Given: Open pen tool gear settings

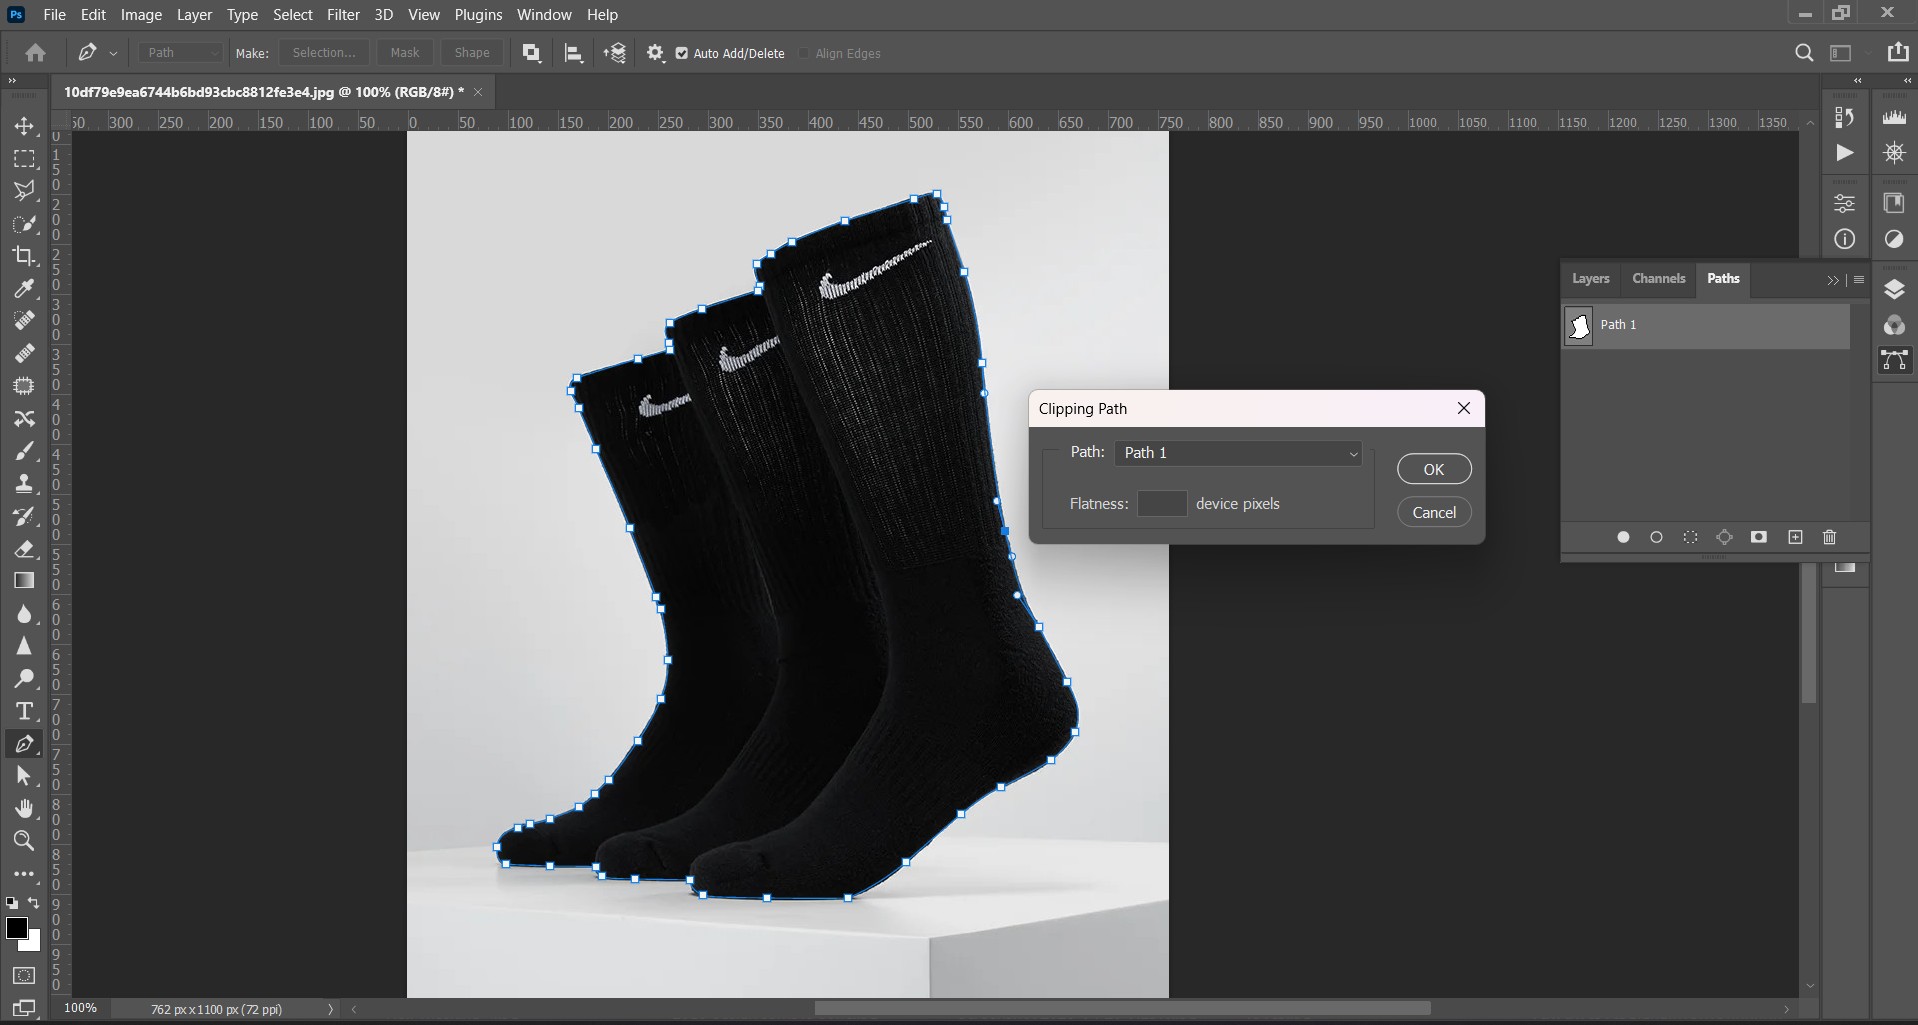Looking at the screenshot, I should (x=655, y=53).
